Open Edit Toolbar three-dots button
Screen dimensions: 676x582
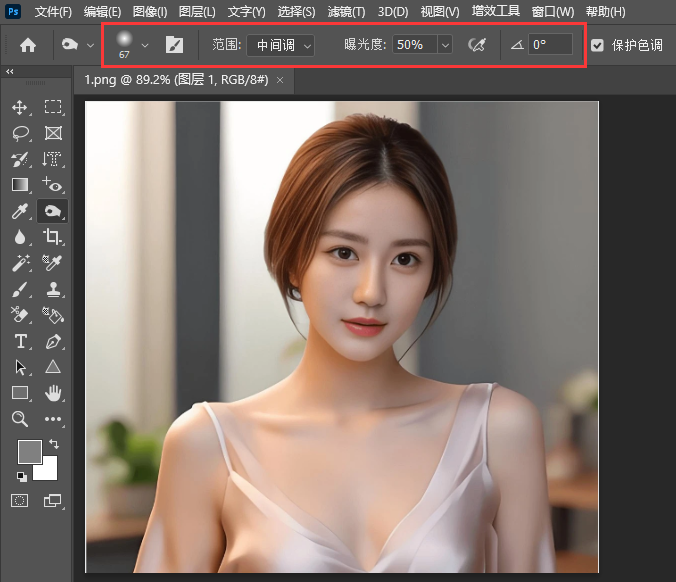click(53, 419)
